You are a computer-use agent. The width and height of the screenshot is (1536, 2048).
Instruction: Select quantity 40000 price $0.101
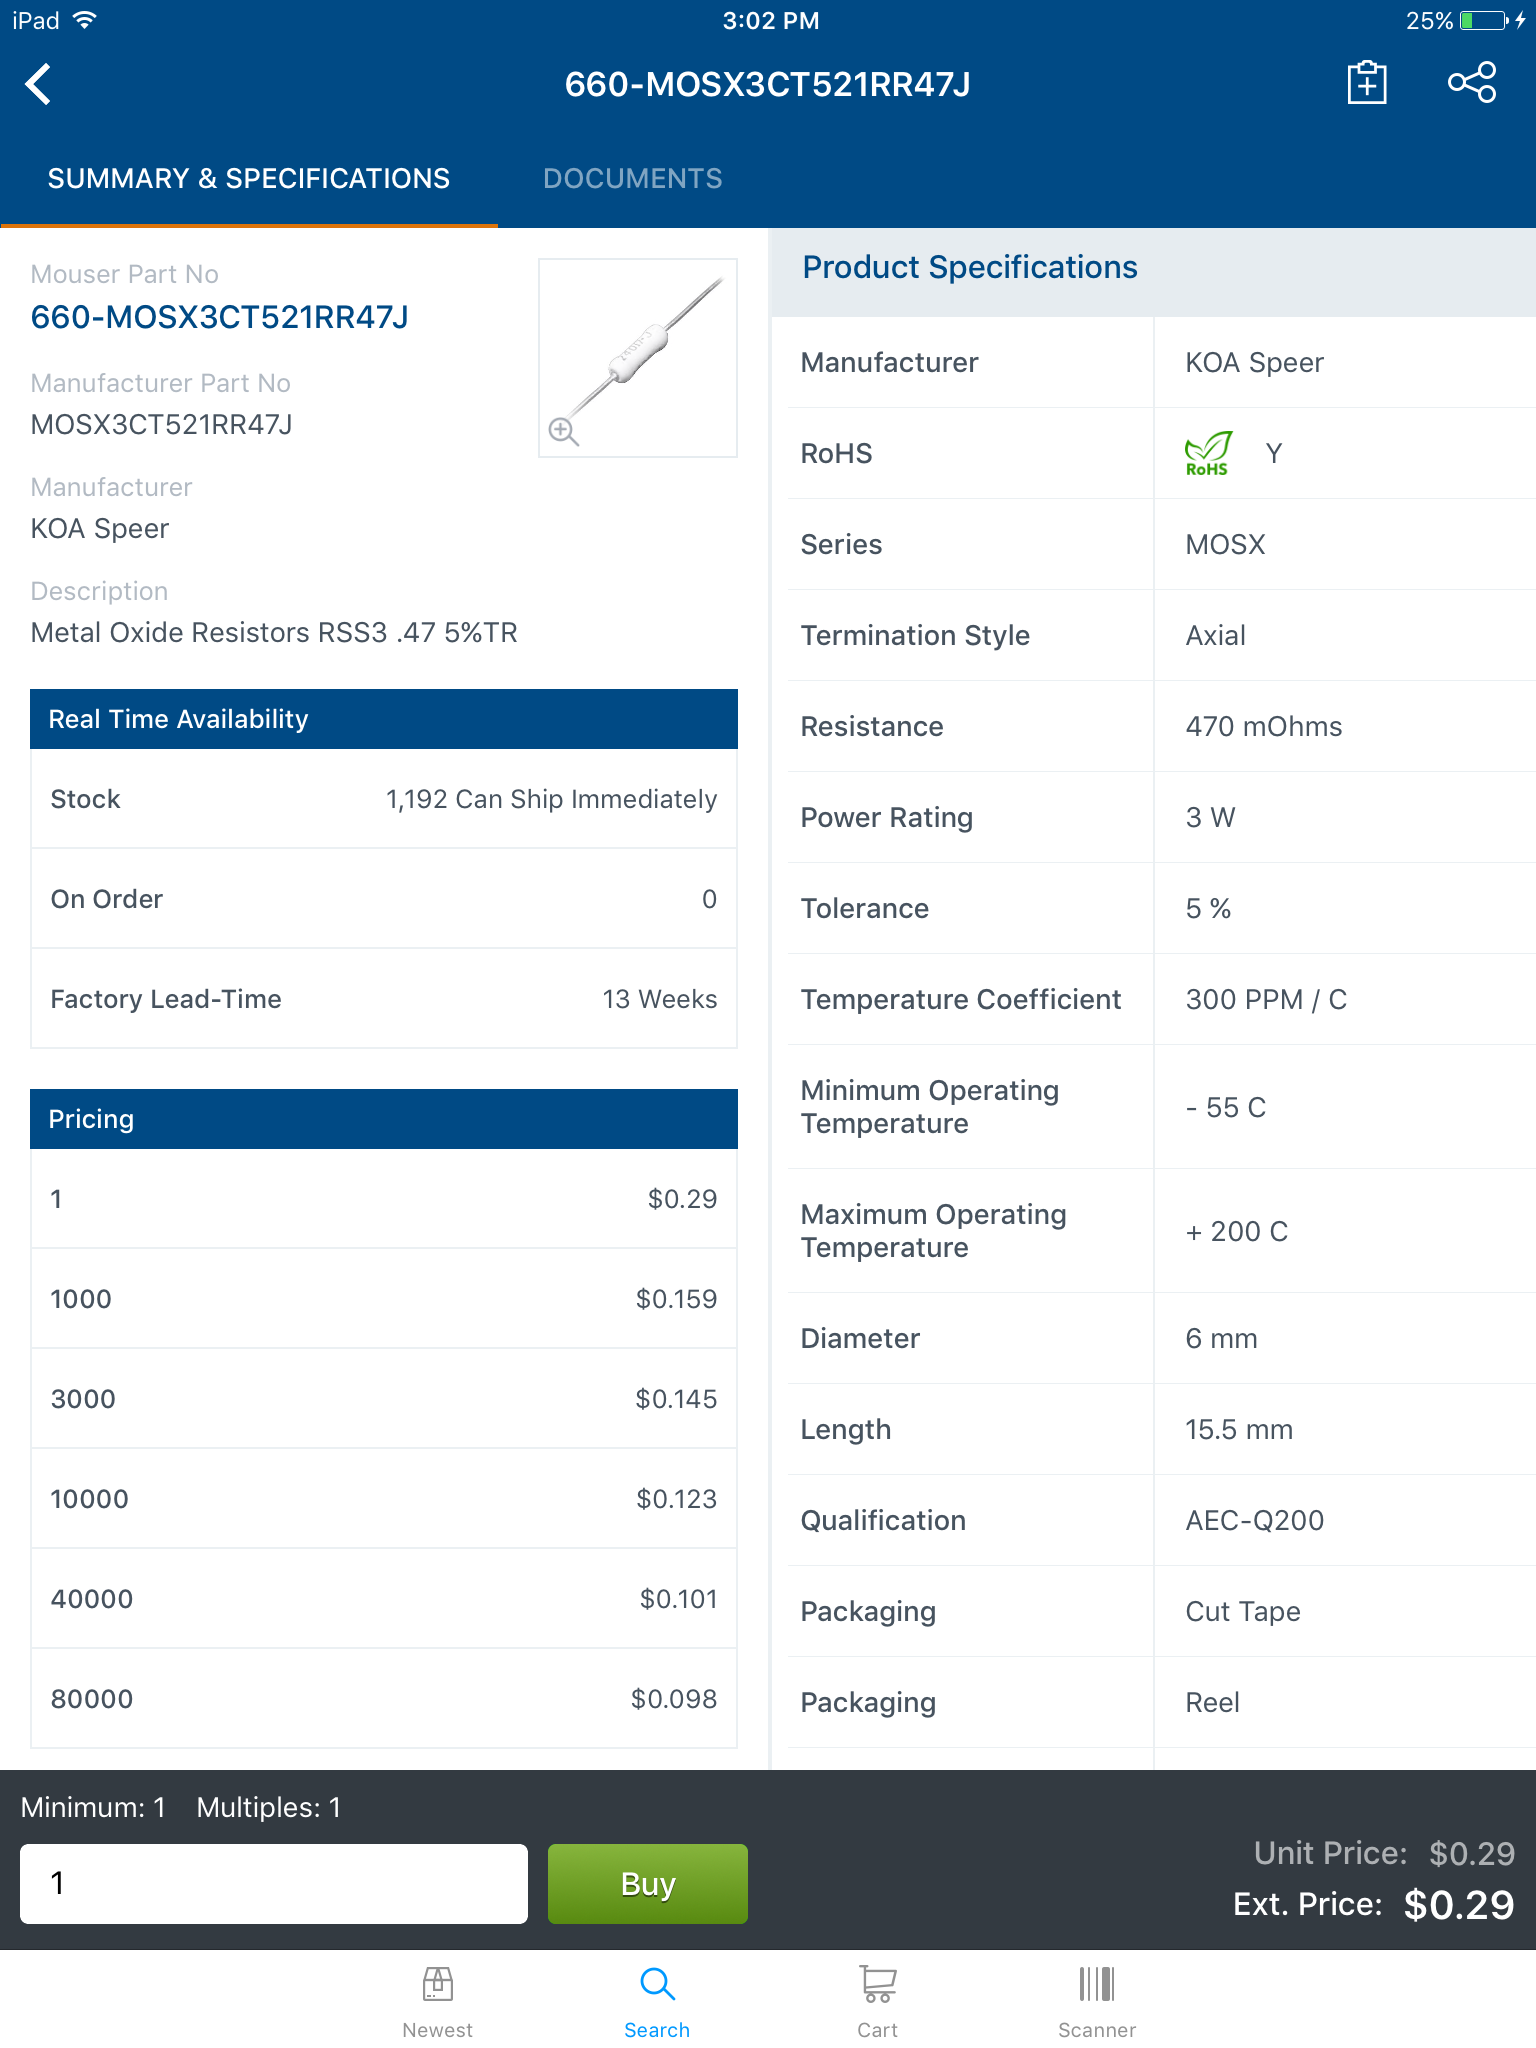[x=384, y=1599]
